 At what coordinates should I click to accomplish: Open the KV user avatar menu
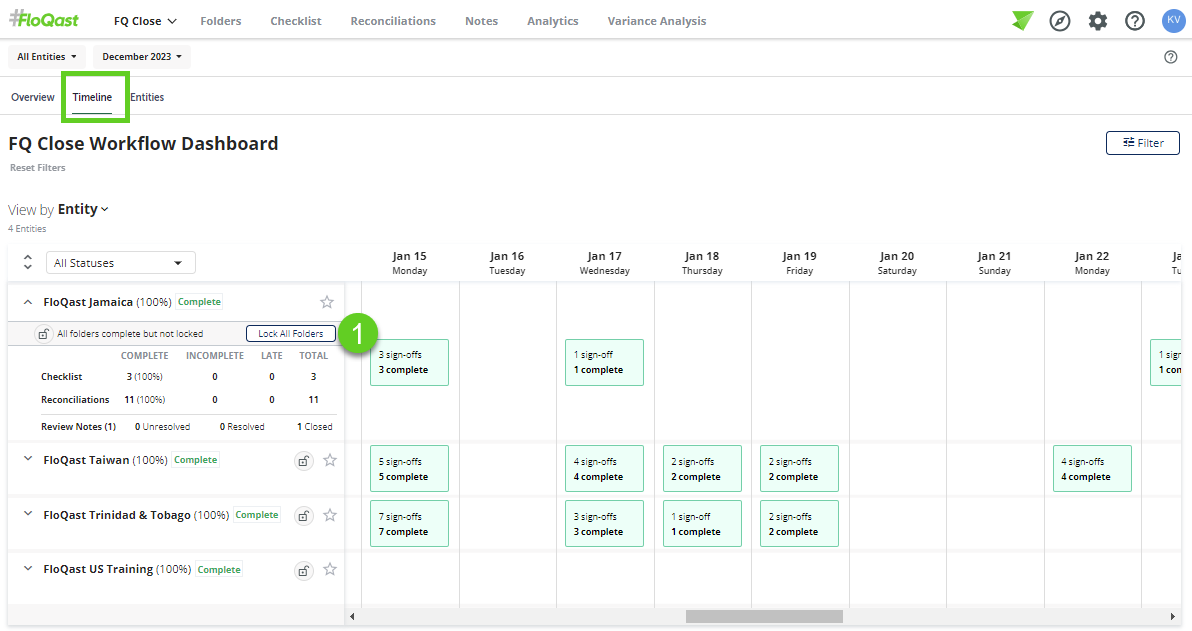pos(1173,21)
